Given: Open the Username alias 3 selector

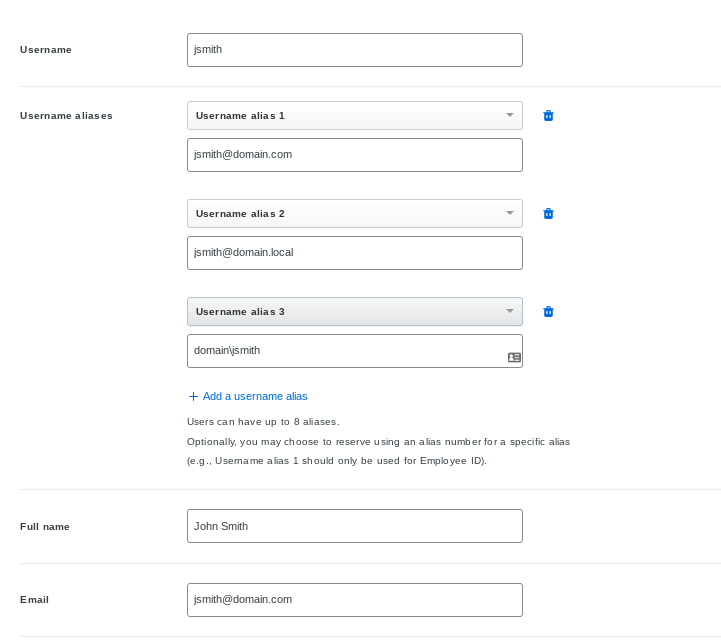Looking at the screenshot, I should pyautogui.click(x=354, y=312).
